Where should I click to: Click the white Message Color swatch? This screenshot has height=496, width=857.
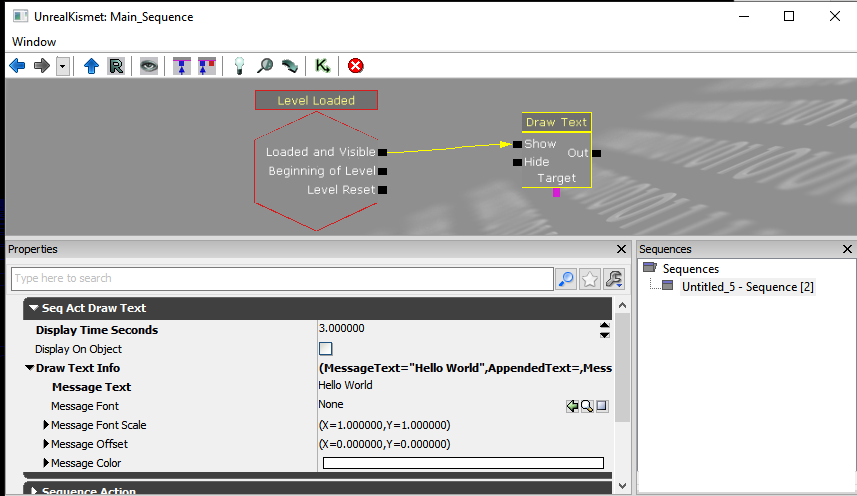(463, 463)
